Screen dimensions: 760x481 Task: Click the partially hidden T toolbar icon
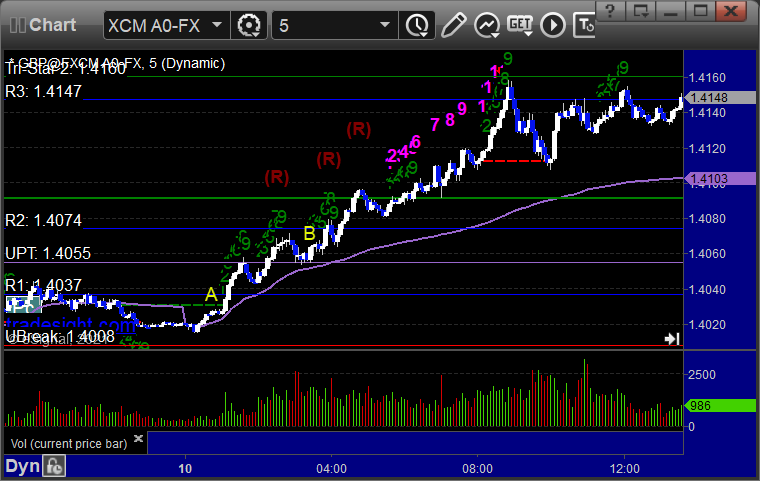(x=584, y=25)
